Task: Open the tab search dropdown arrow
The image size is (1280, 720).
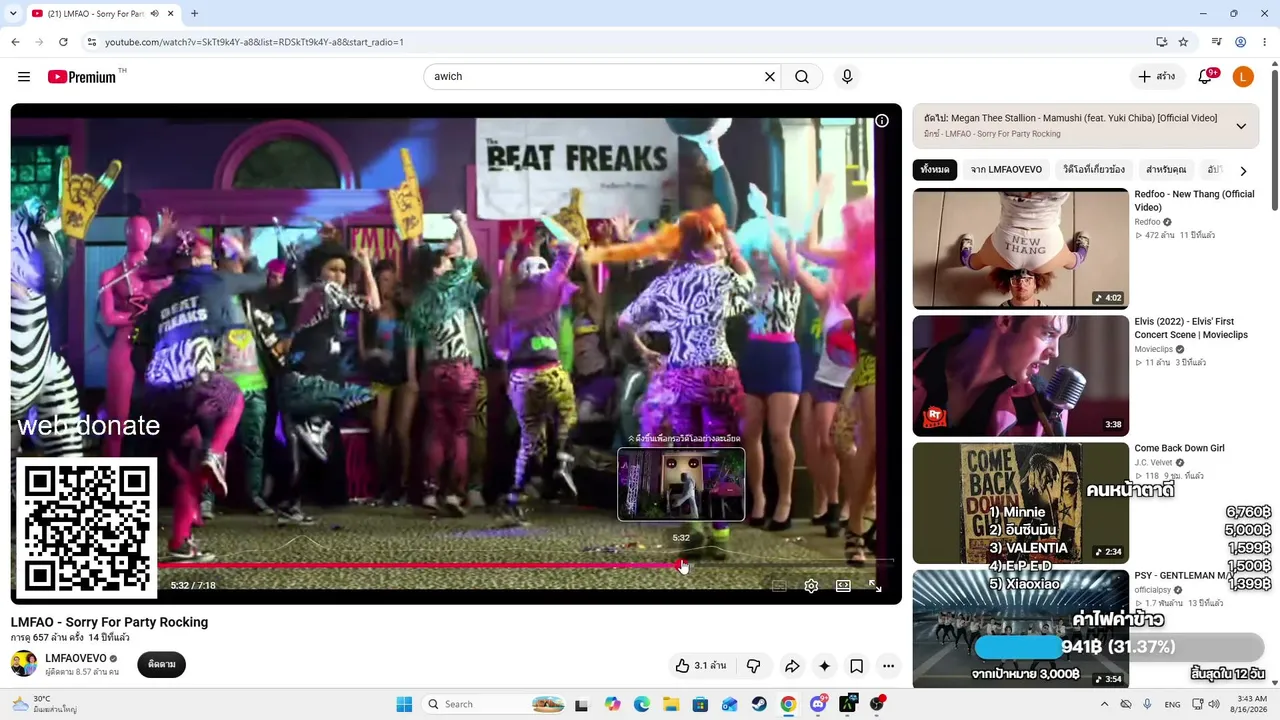Action: [x=13, y=14]
